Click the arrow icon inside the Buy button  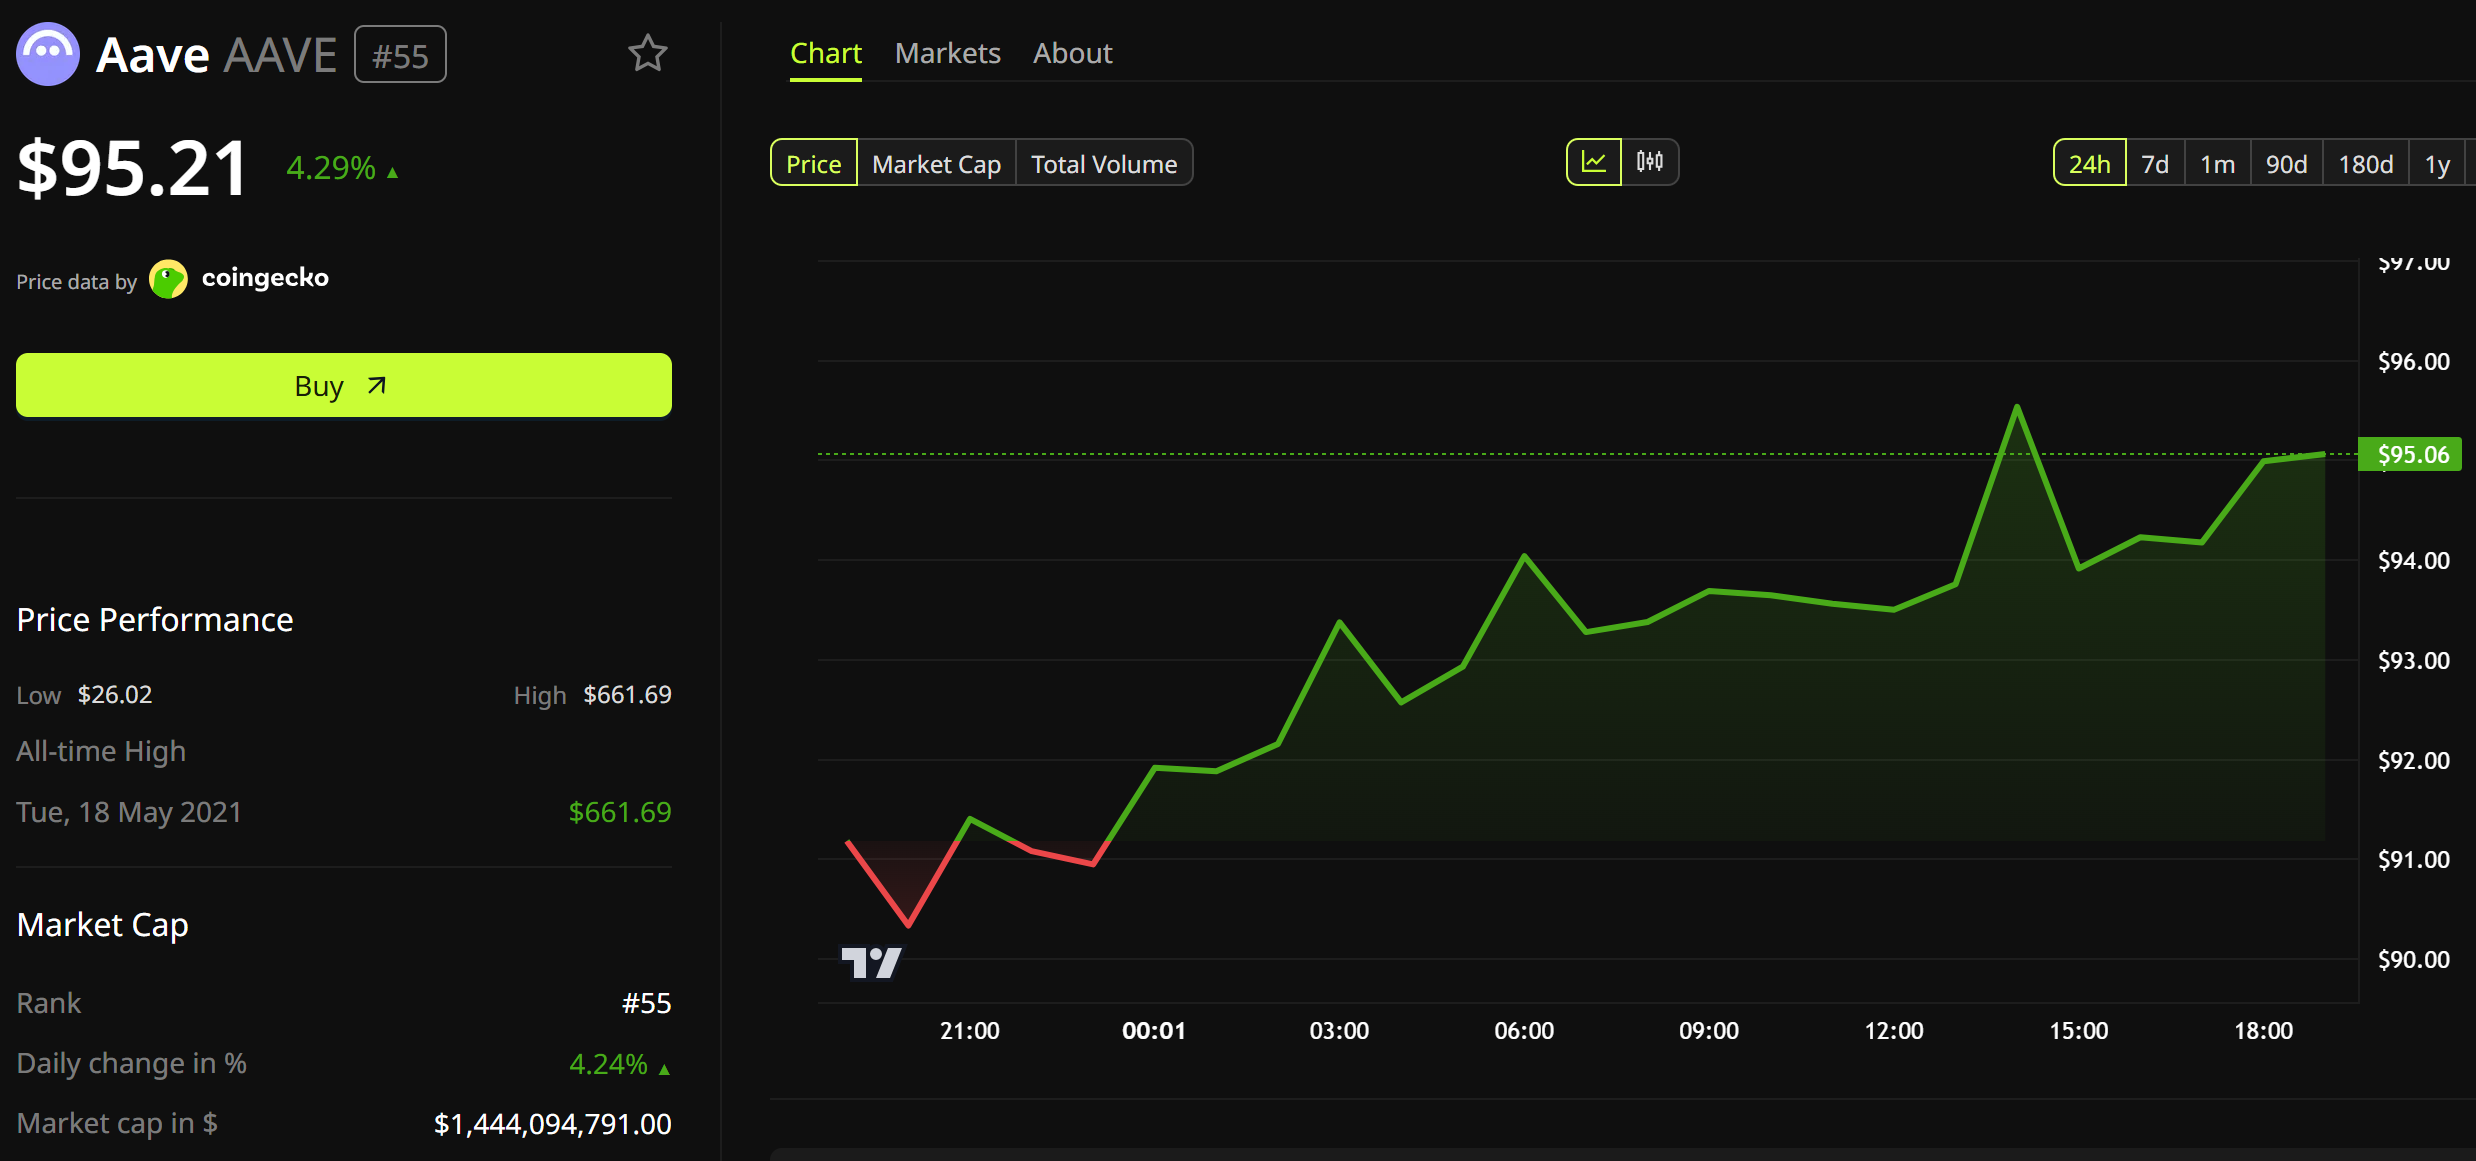point(375,385)
